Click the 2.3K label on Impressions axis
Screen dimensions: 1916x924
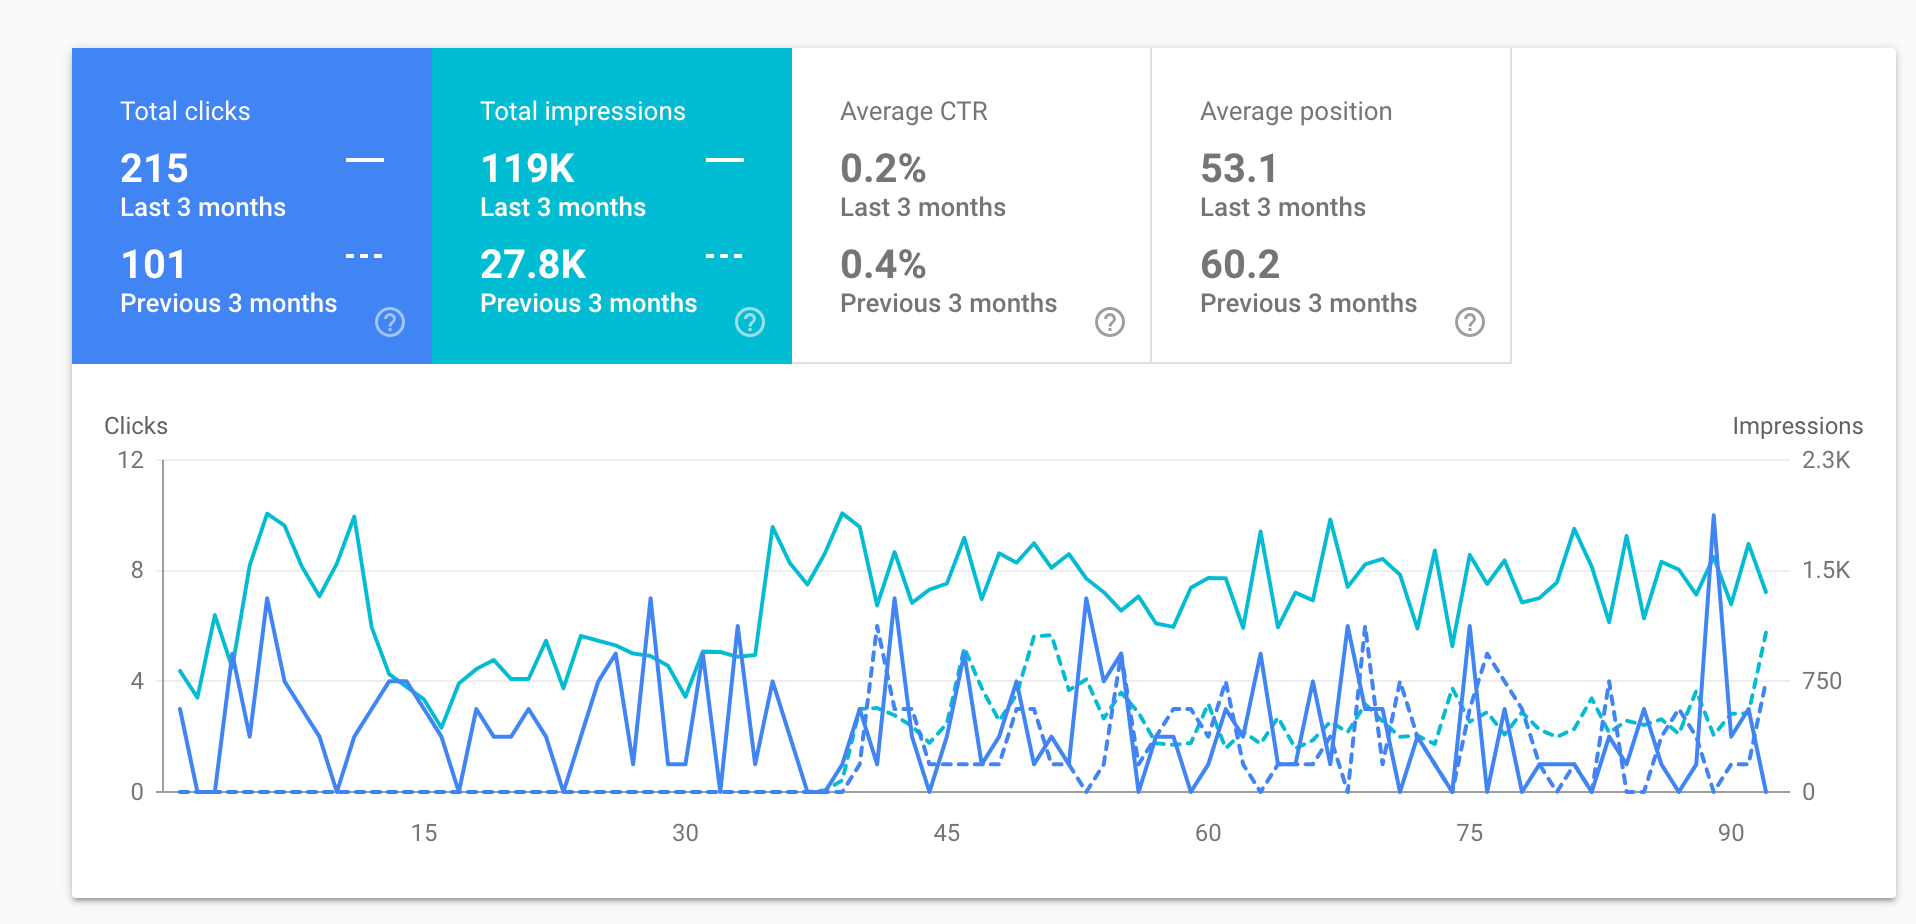tap(1826, 460)
